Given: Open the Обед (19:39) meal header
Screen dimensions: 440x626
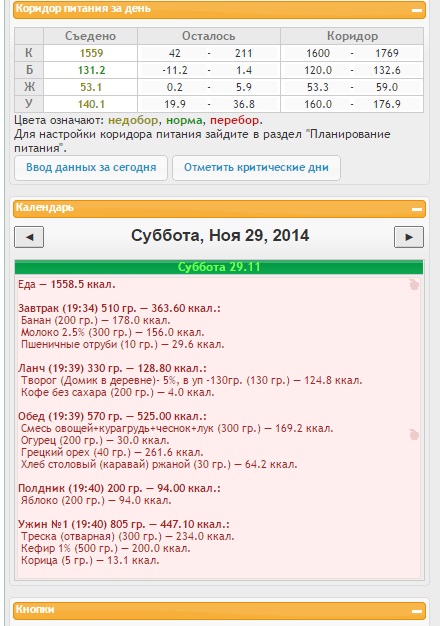Looking at the screenshot, I should coord(112,416).
